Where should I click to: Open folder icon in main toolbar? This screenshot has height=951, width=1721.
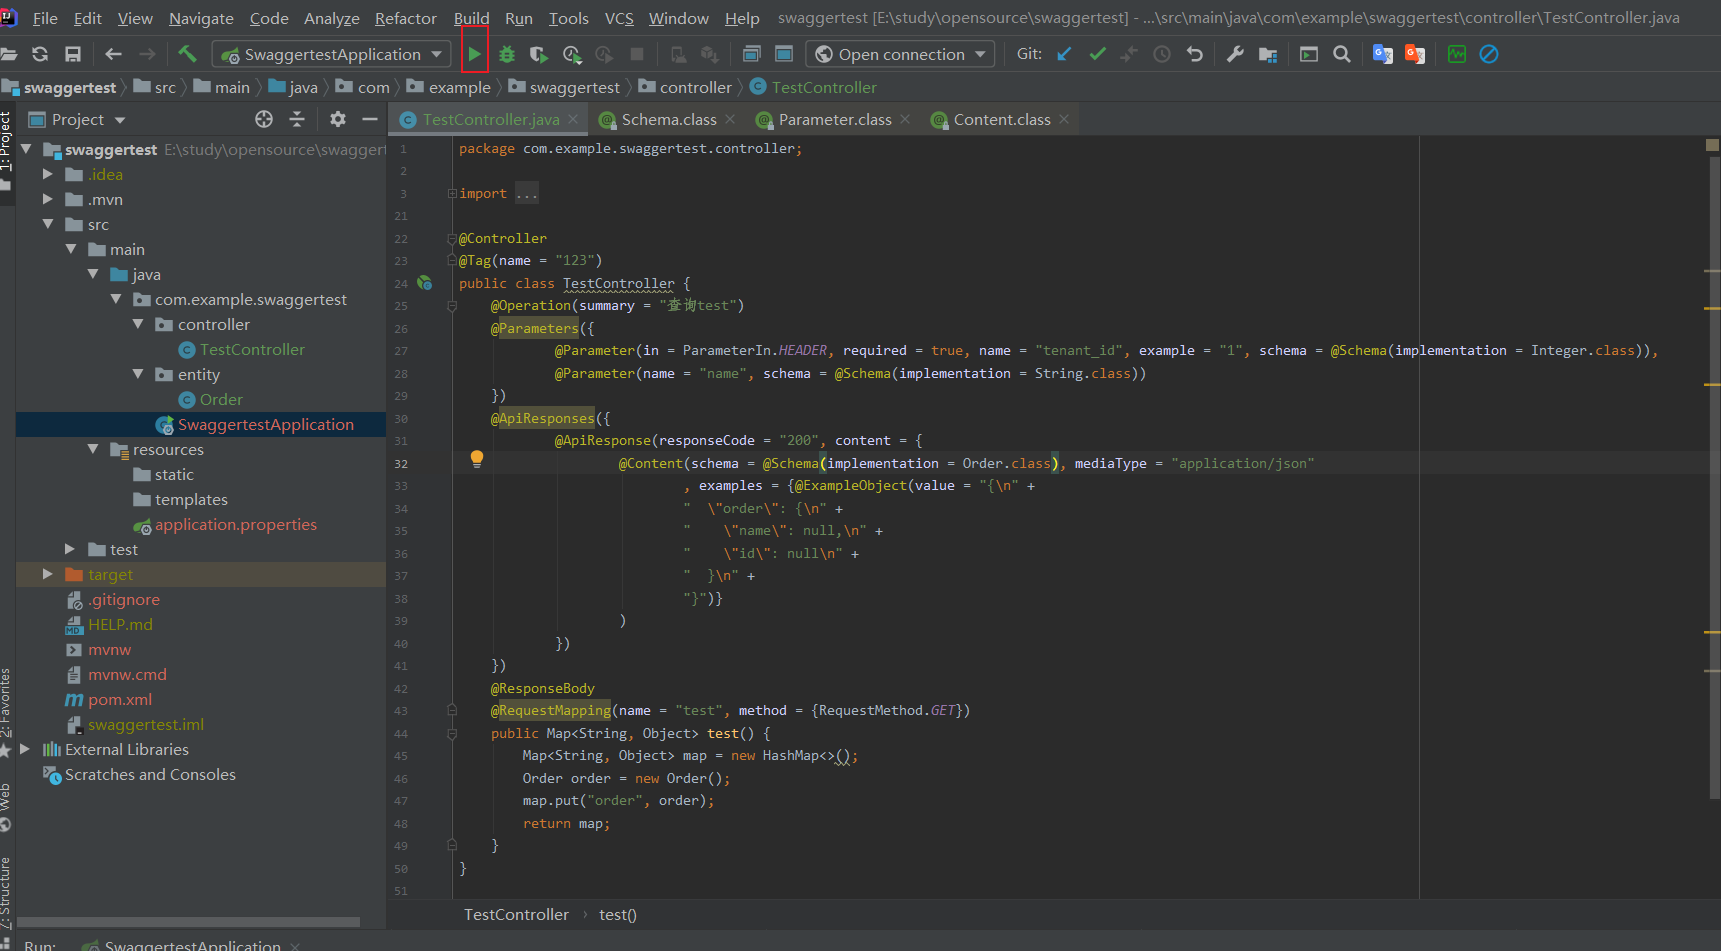(9, 54)
